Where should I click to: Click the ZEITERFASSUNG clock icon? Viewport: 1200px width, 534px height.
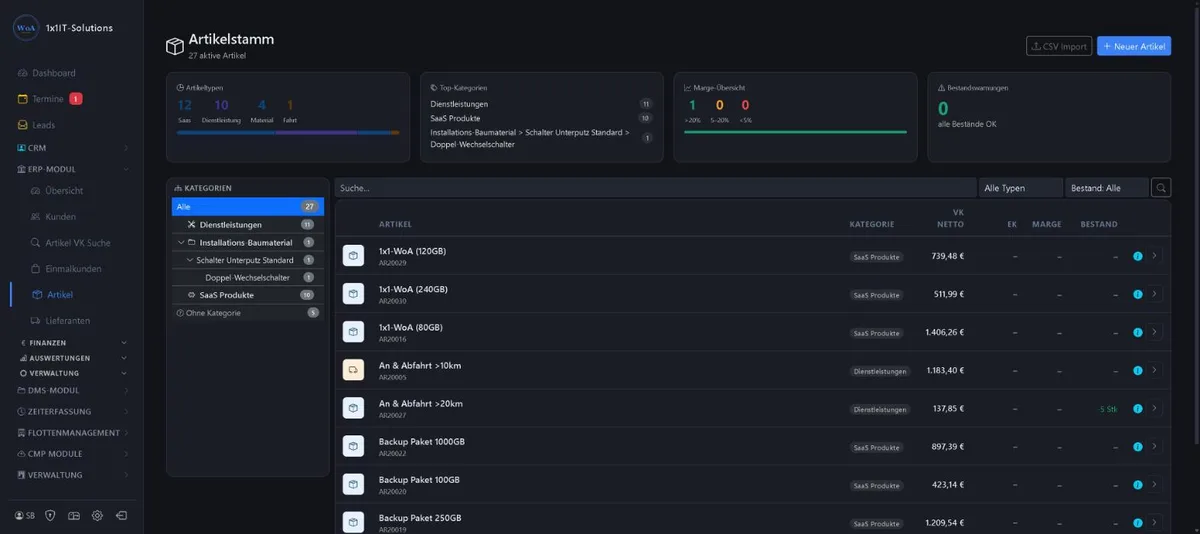click(20, 412)
